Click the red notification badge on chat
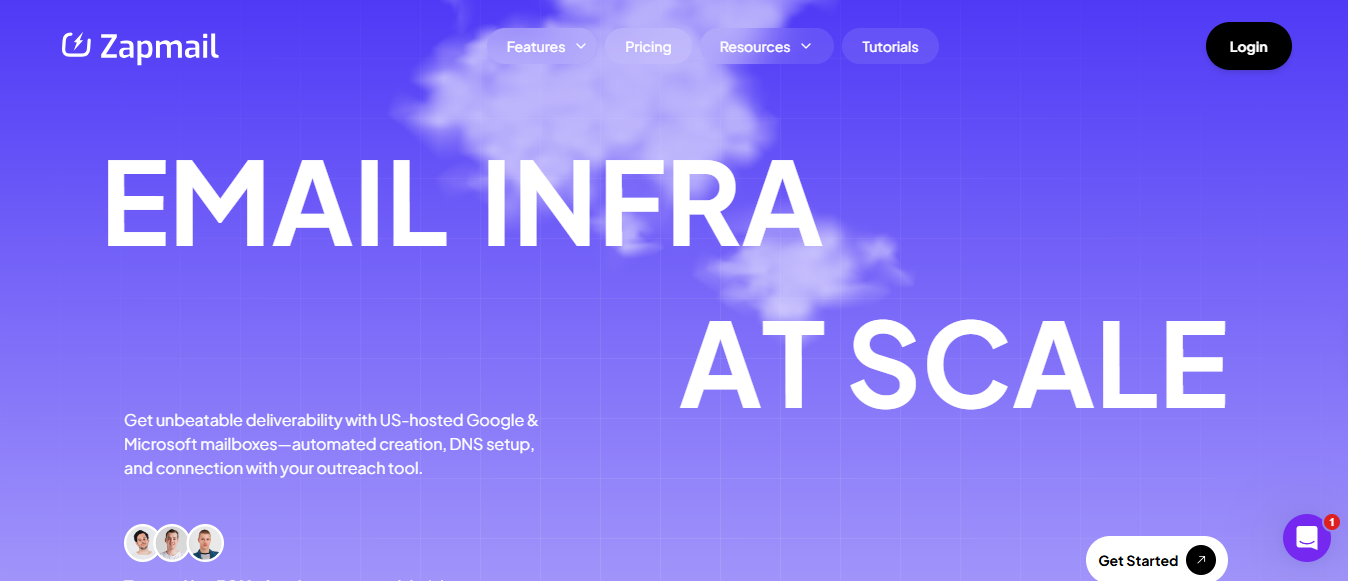 click(x=1331, y=522)
